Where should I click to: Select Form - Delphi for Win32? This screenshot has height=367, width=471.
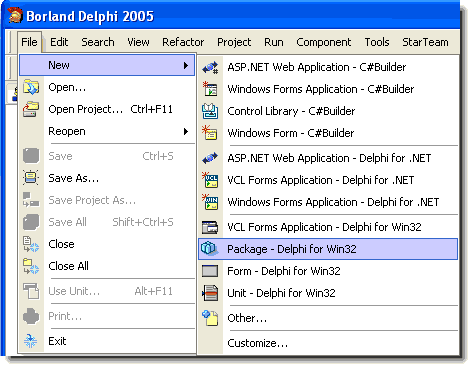[328, 271]
